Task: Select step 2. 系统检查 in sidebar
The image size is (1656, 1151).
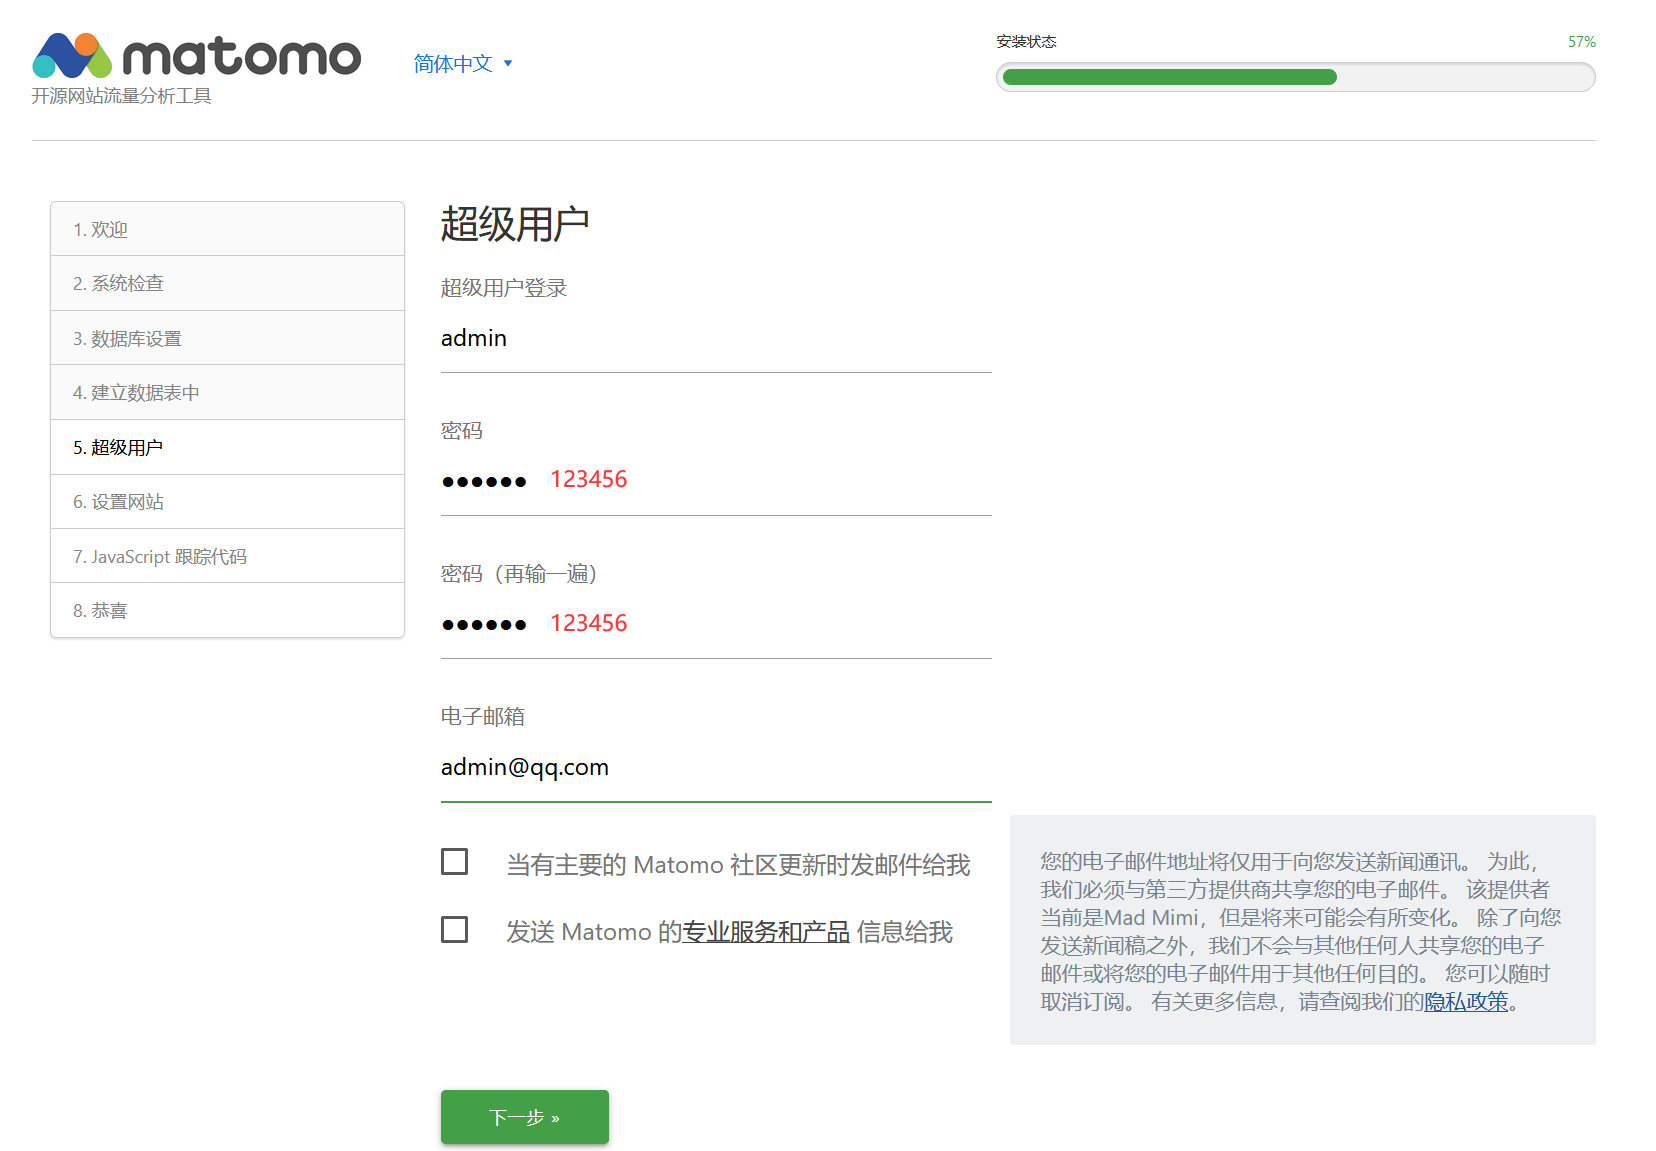Action: [x=227, y=283]
